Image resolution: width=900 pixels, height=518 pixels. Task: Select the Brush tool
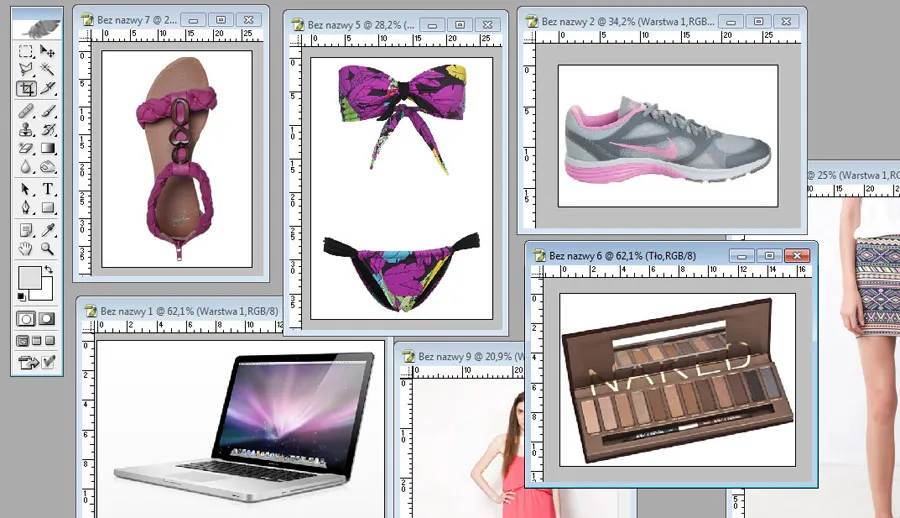pos(47,110)
